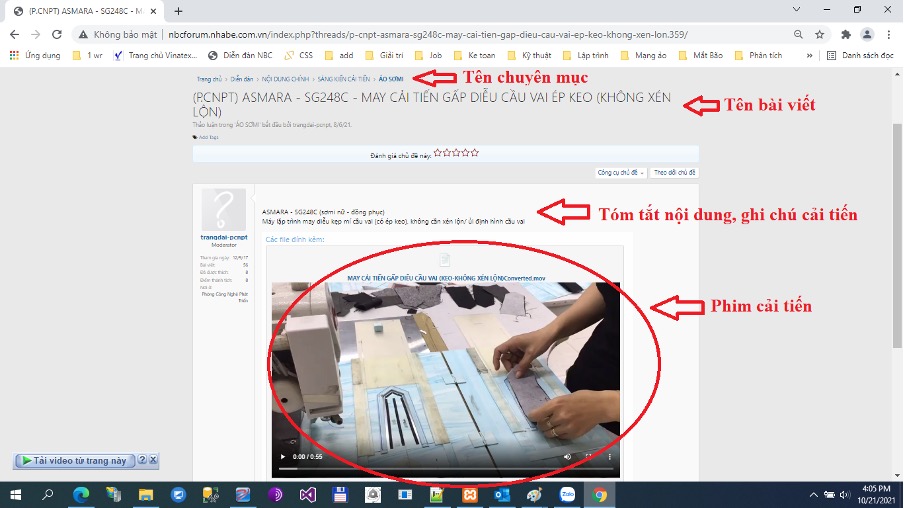The height and width of the screenshot is (508, 904).
Task: Open a new browser tab
Action: [178, 11]
